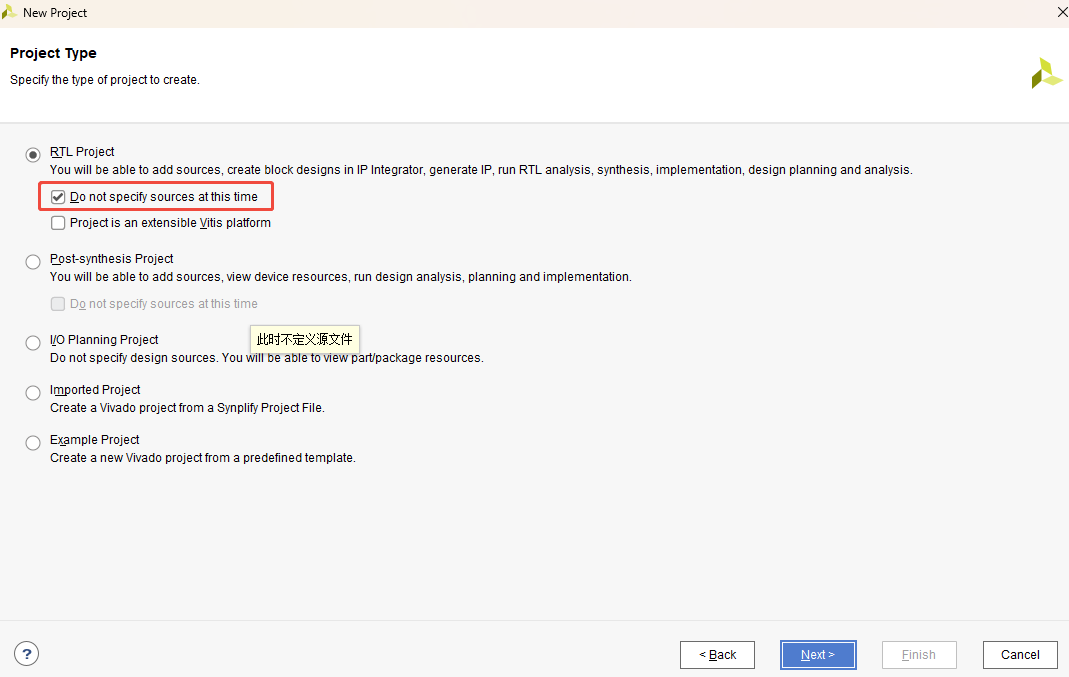
Task: Go to previous page with Back button
Action: [717, 655]
